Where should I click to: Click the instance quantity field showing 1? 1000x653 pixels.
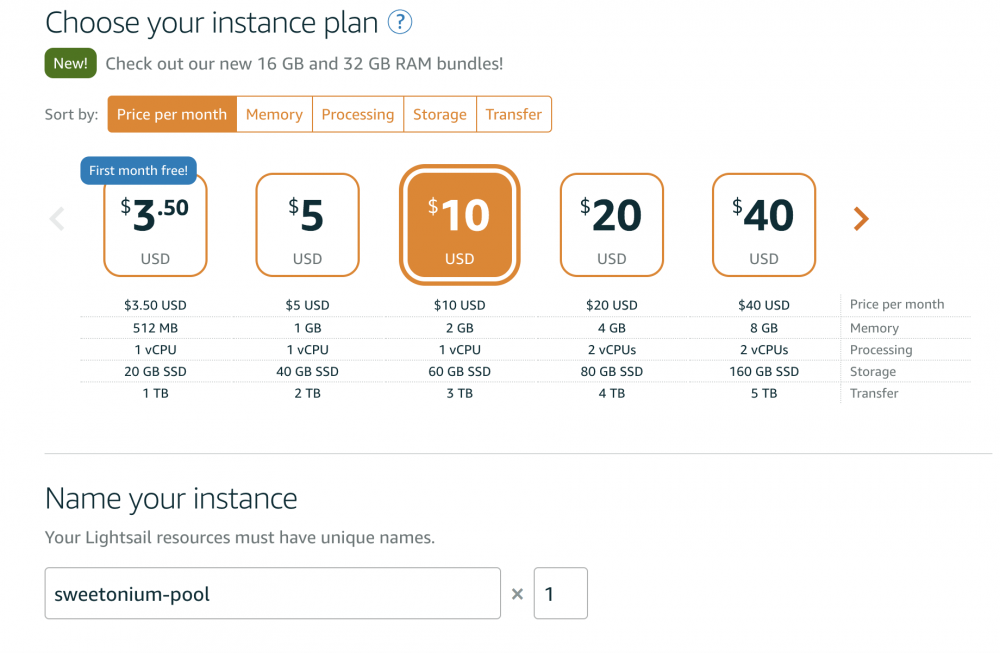560,593
